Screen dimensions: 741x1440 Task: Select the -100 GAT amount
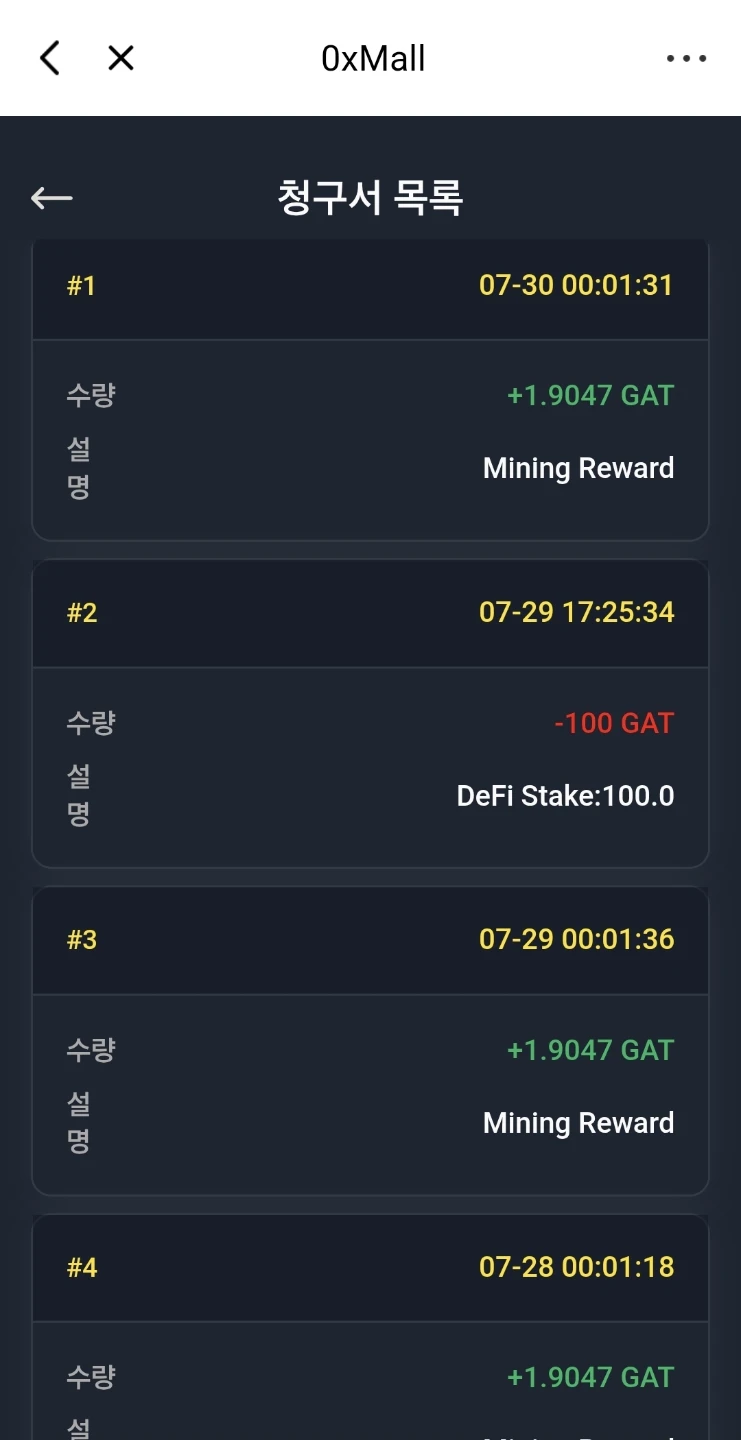click(x=614, y=723)
